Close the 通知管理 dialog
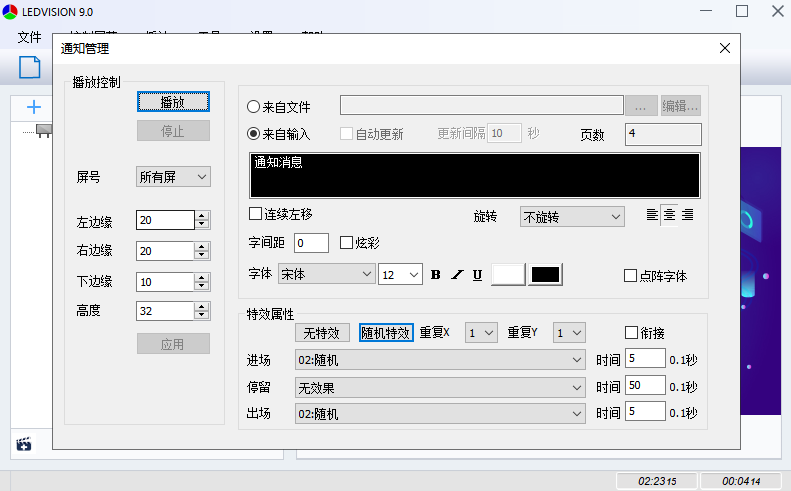791x491 pixels. pos(724,48)
